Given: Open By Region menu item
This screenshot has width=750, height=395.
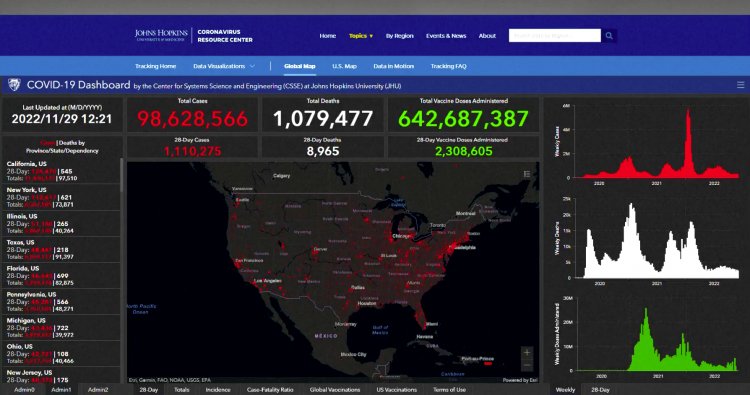Looking at the screenshot, I should [399, 36].
